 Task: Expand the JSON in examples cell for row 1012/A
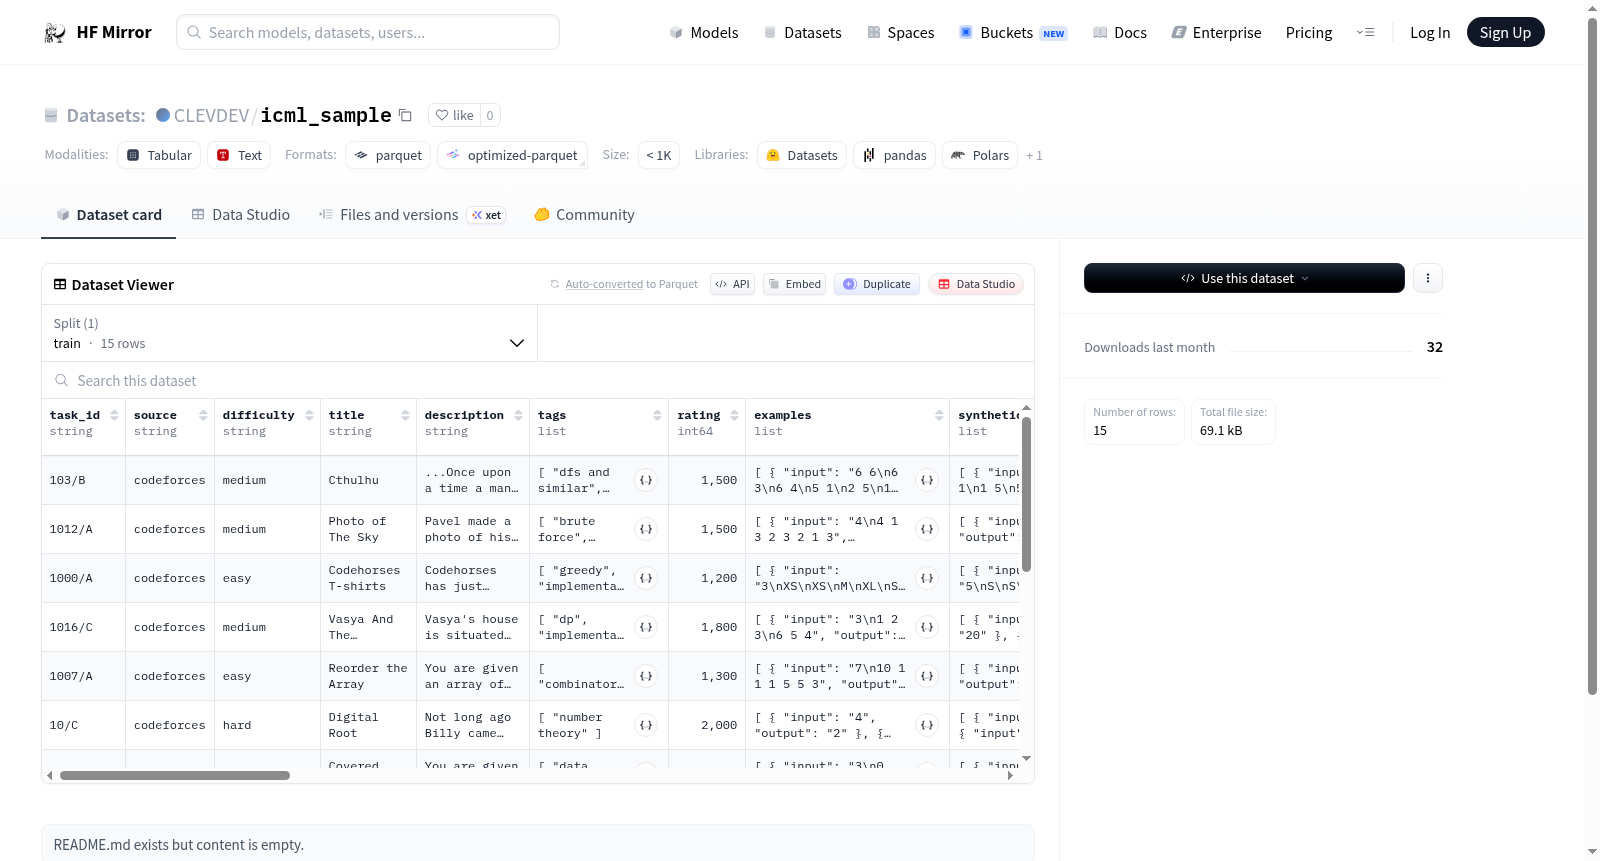coord(927,529)
